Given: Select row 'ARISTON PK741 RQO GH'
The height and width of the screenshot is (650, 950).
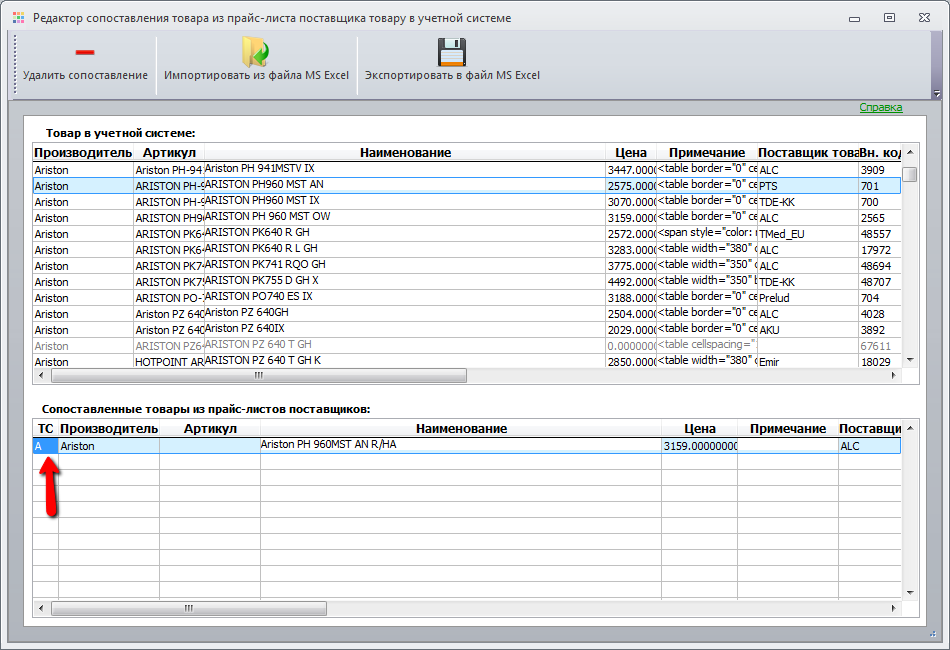Looking at the screenshot, I should (467, 266).
